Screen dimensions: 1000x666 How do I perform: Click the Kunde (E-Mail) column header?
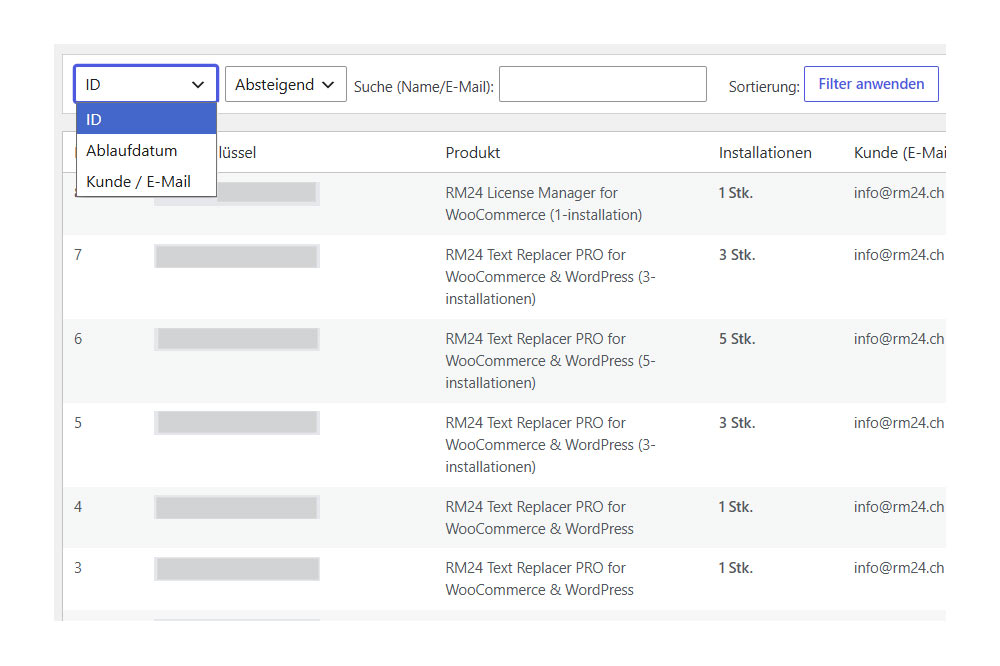click(899, 152)
